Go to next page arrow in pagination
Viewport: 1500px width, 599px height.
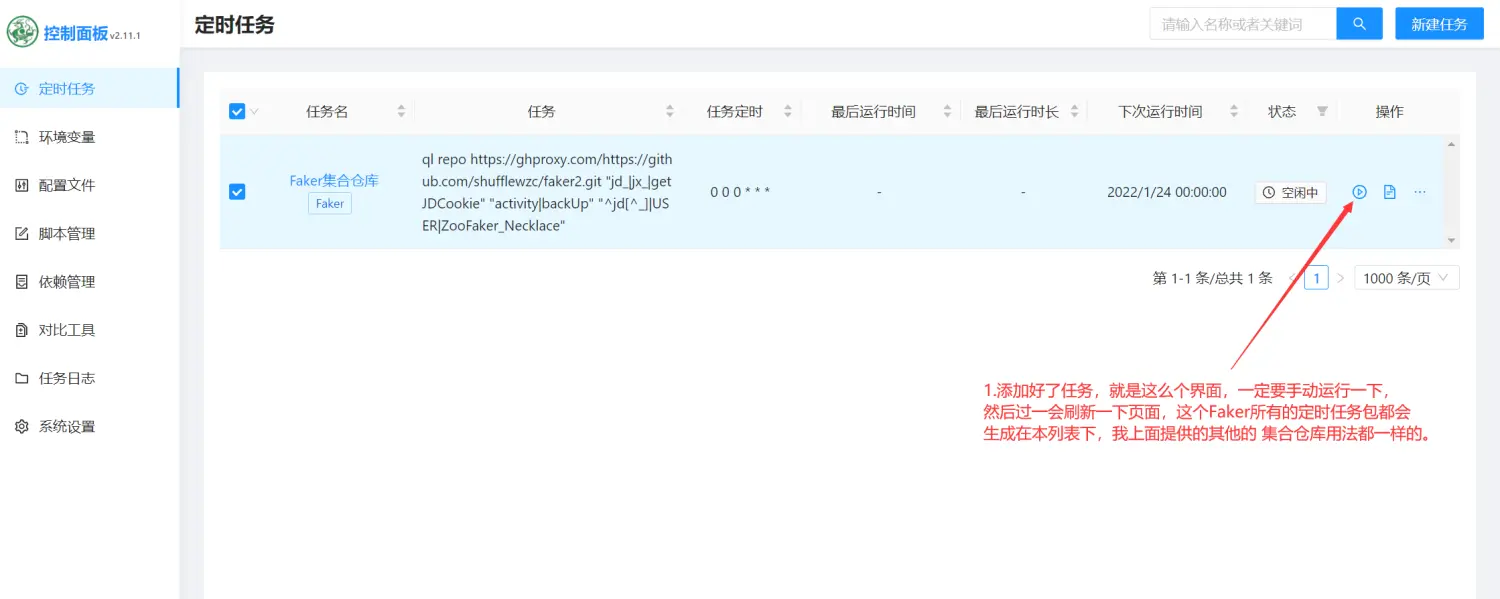tap(1341, 278)
